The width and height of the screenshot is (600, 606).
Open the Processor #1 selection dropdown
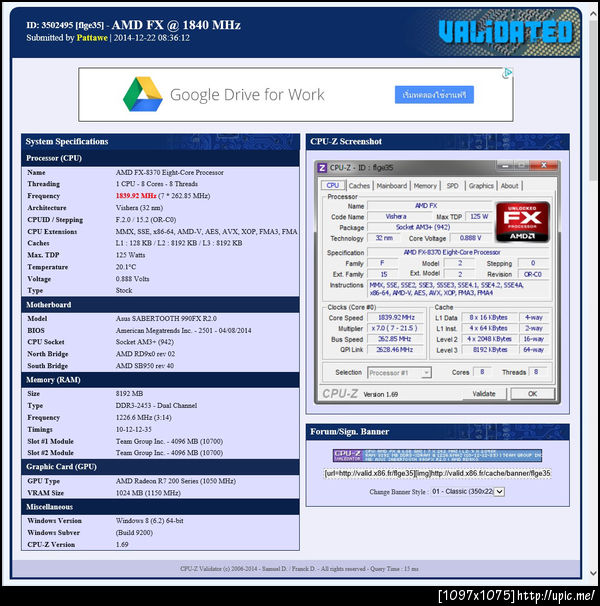point(399,373)
